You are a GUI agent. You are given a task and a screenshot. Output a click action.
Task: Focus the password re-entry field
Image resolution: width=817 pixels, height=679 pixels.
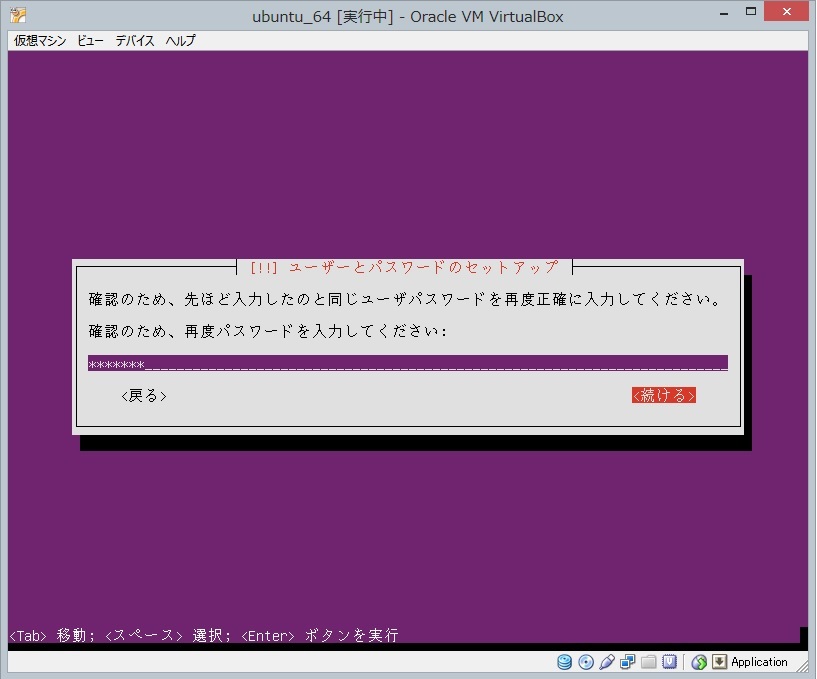coord(408,363)
